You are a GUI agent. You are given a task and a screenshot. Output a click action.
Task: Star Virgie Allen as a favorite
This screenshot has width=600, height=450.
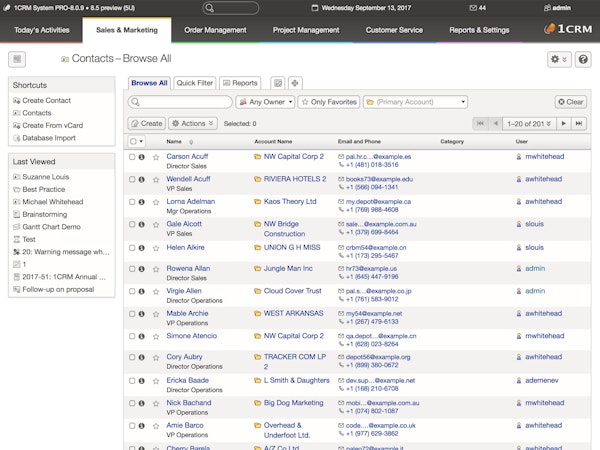(156, 292)
